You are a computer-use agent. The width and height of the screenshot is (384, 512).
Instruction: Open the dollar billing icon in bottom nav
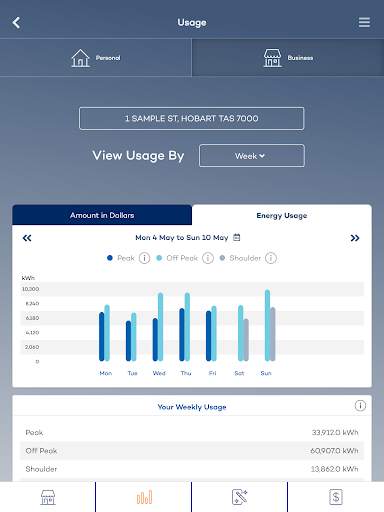tap(336, 497)
